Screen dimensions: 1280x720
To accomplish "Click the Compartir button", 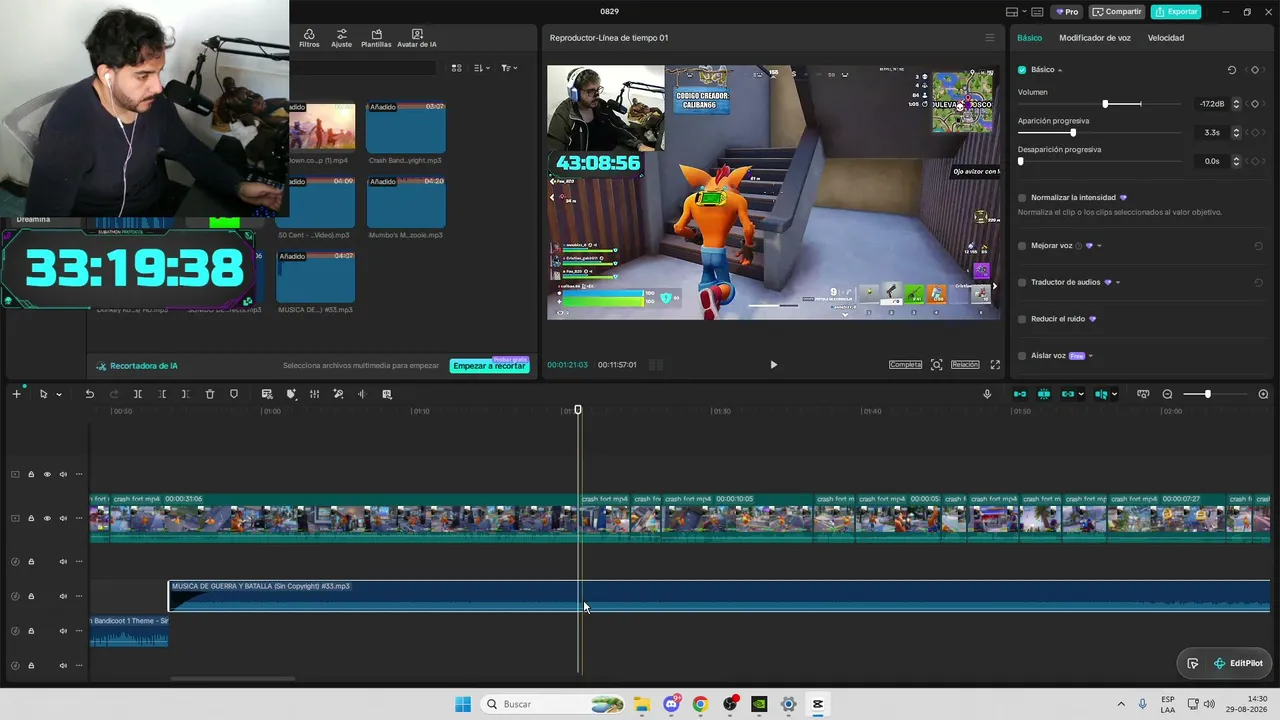I will click(x=1117, y=12).
